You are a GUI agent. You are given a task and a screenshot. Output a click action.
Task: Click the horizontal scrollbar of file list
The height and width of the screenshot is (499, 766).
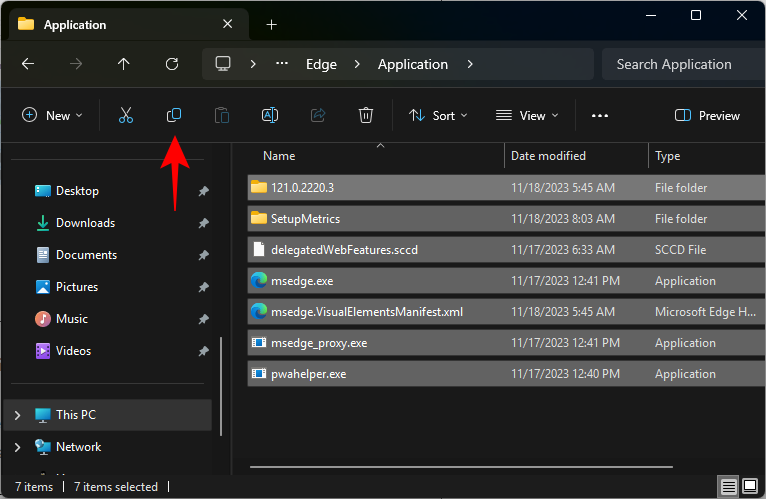point(461,467)
